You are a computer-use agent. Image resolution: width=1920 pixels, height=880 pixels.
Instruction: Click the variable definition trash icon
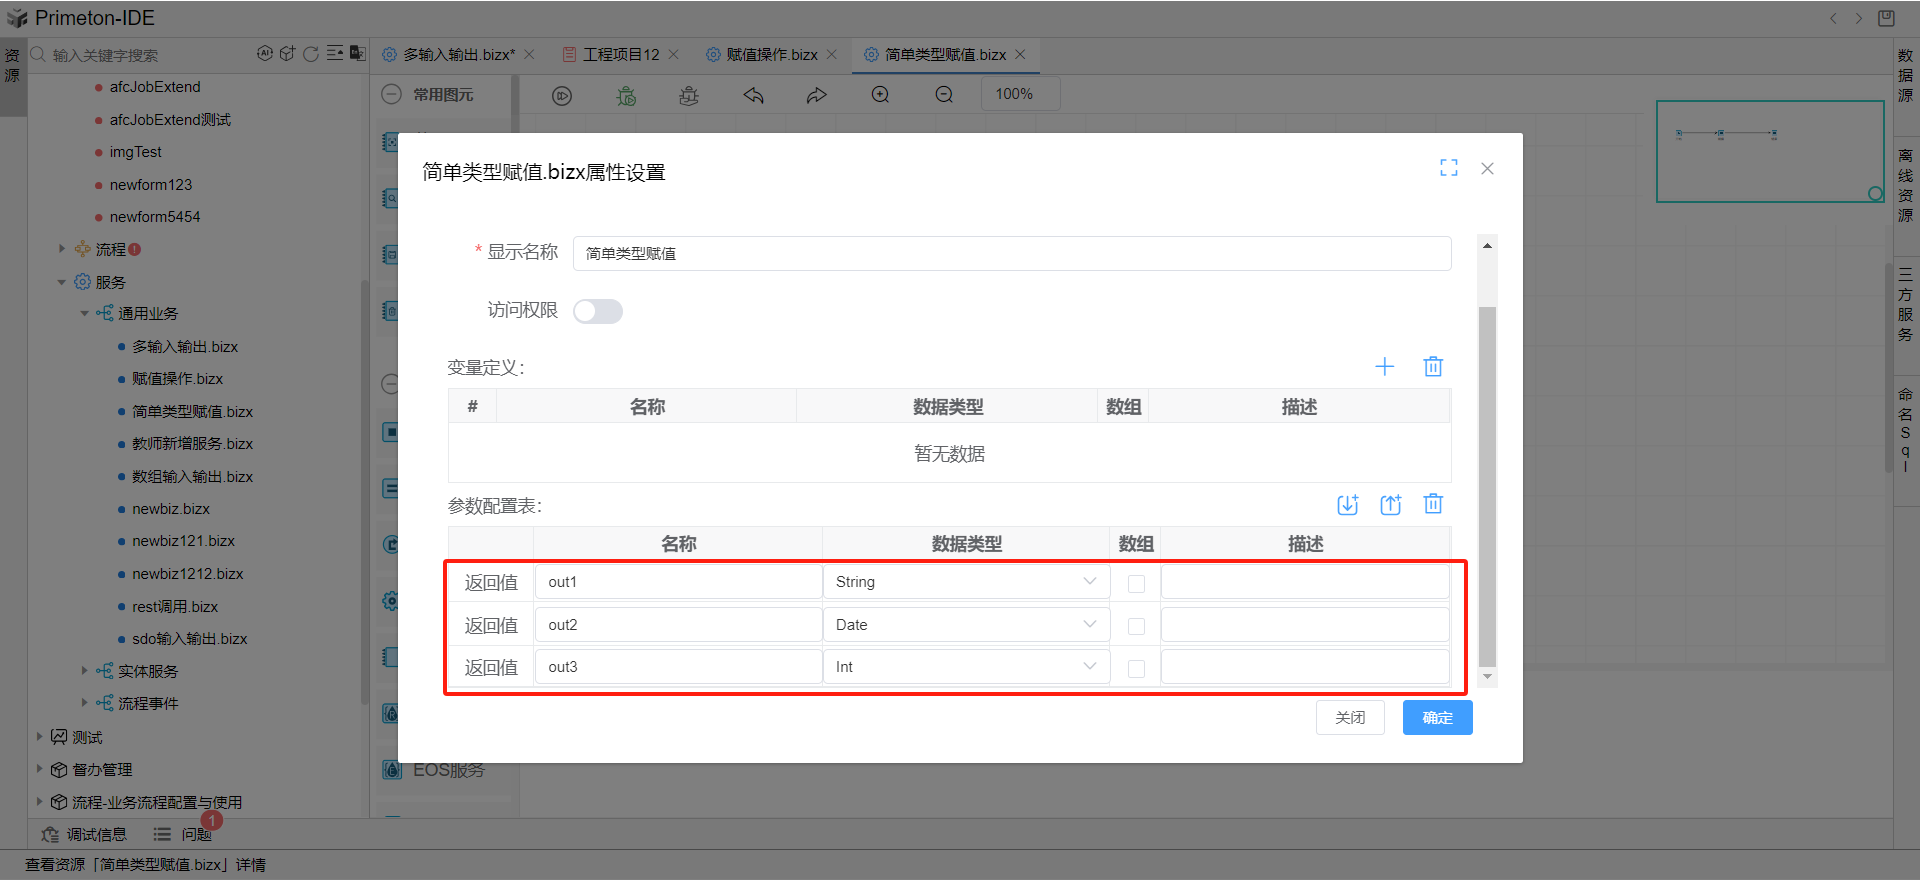1433,367
